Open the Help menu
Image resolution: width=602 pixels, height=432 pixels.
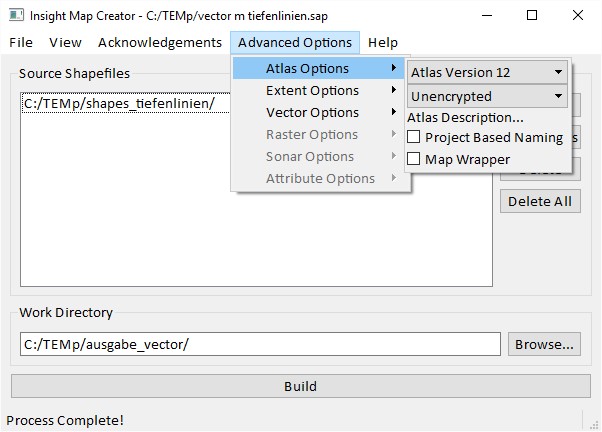(x=382, y=42)
